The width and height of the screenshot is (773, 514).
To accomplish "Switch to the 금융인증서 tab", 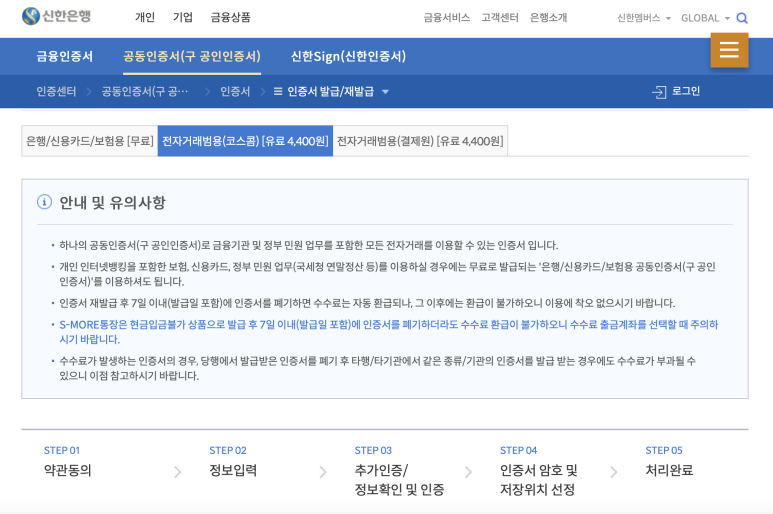I will pyautogui.click(x=65, y=56).
